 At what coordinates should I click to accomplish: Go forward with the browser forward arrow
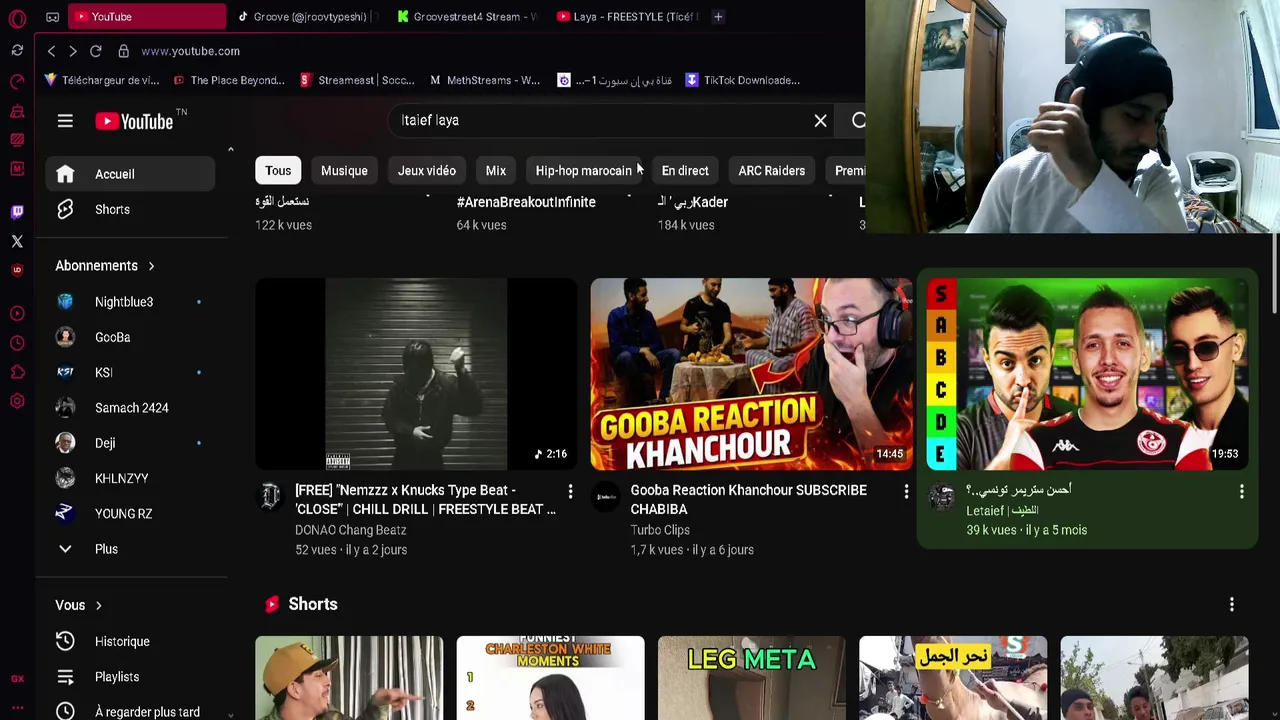[x=73, y=51]
